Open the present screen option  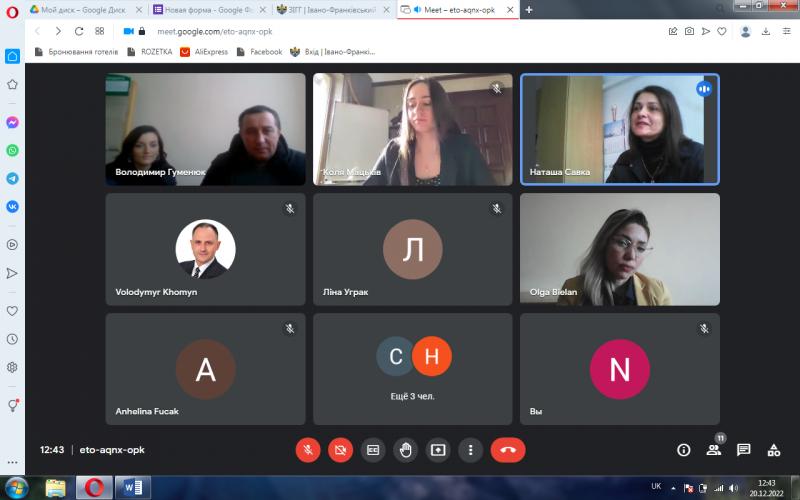coord(438,450)
